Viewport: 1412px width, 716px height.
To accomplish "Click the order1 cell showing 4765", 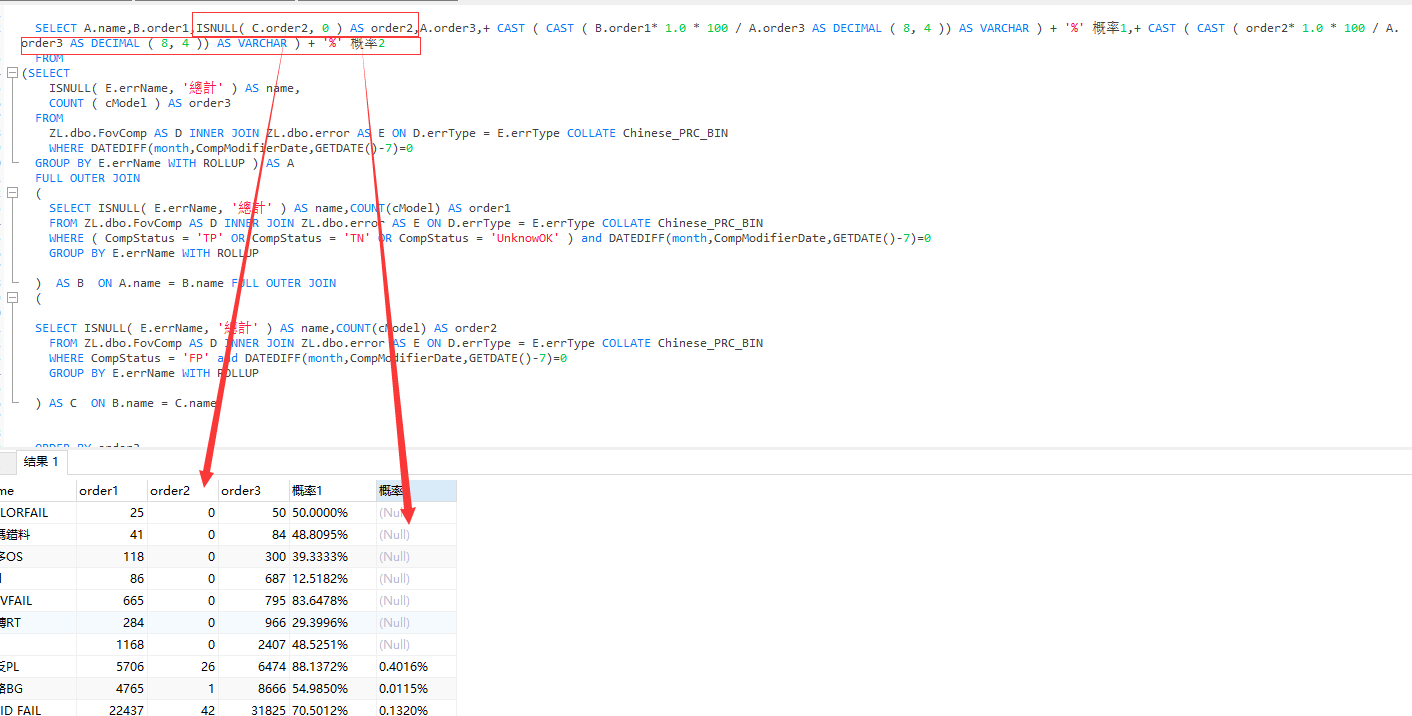I will coord(112,688).
